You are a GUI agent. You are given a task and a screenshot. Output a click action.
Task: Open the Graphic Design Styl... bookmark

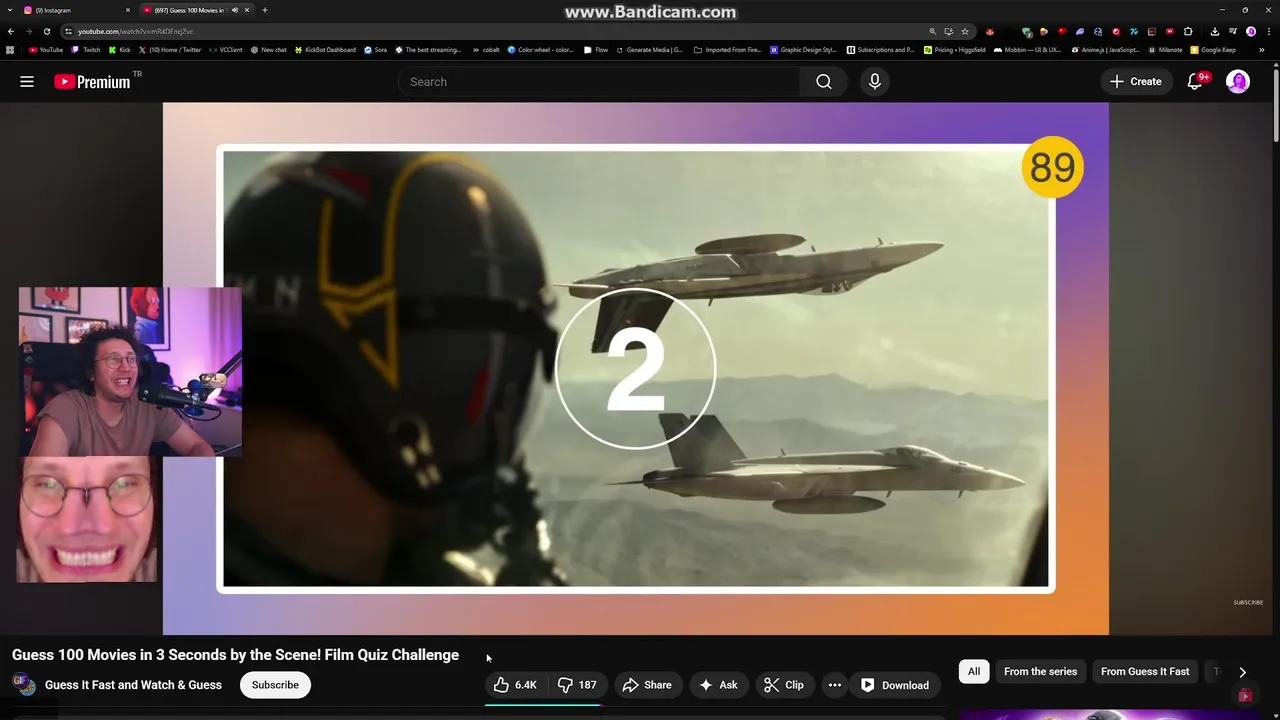coord(804,50)
